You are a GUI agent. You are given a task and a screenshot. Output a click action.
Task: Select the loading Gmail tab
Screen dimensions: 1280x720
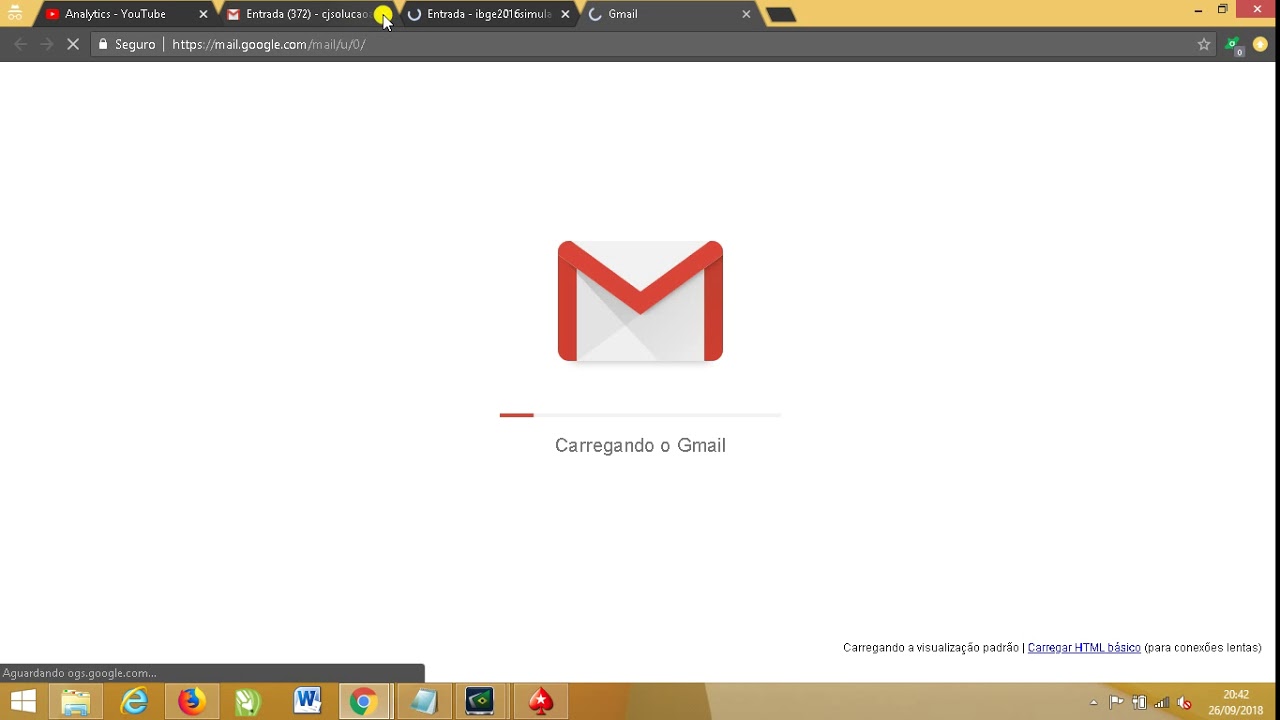click(x=668, y=14)
